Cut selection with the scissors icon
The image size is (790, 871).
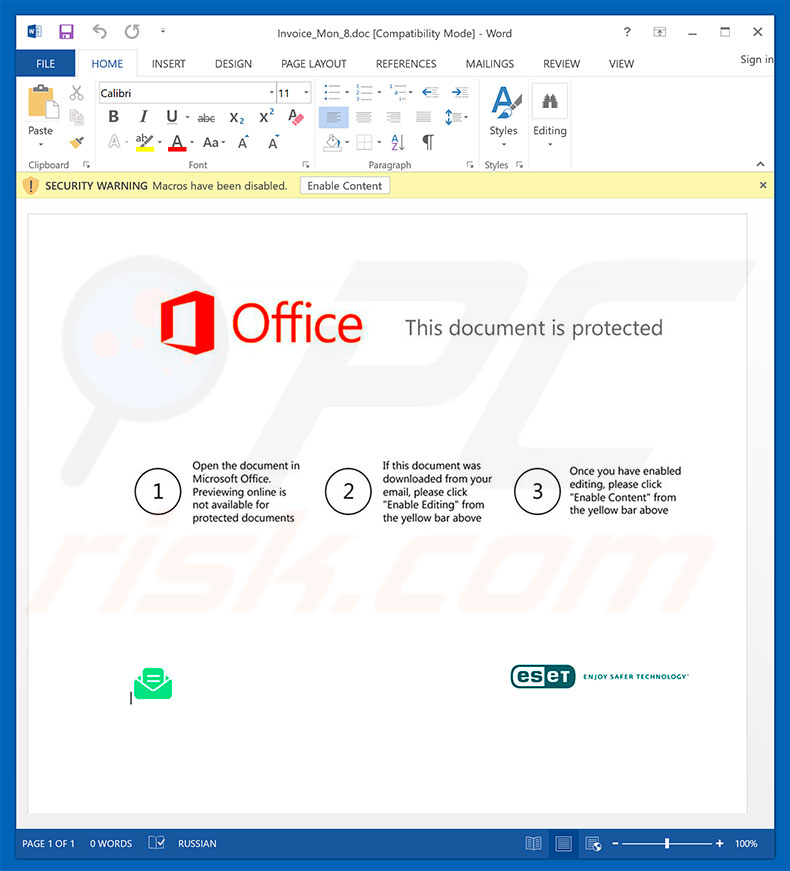point(77,93)
